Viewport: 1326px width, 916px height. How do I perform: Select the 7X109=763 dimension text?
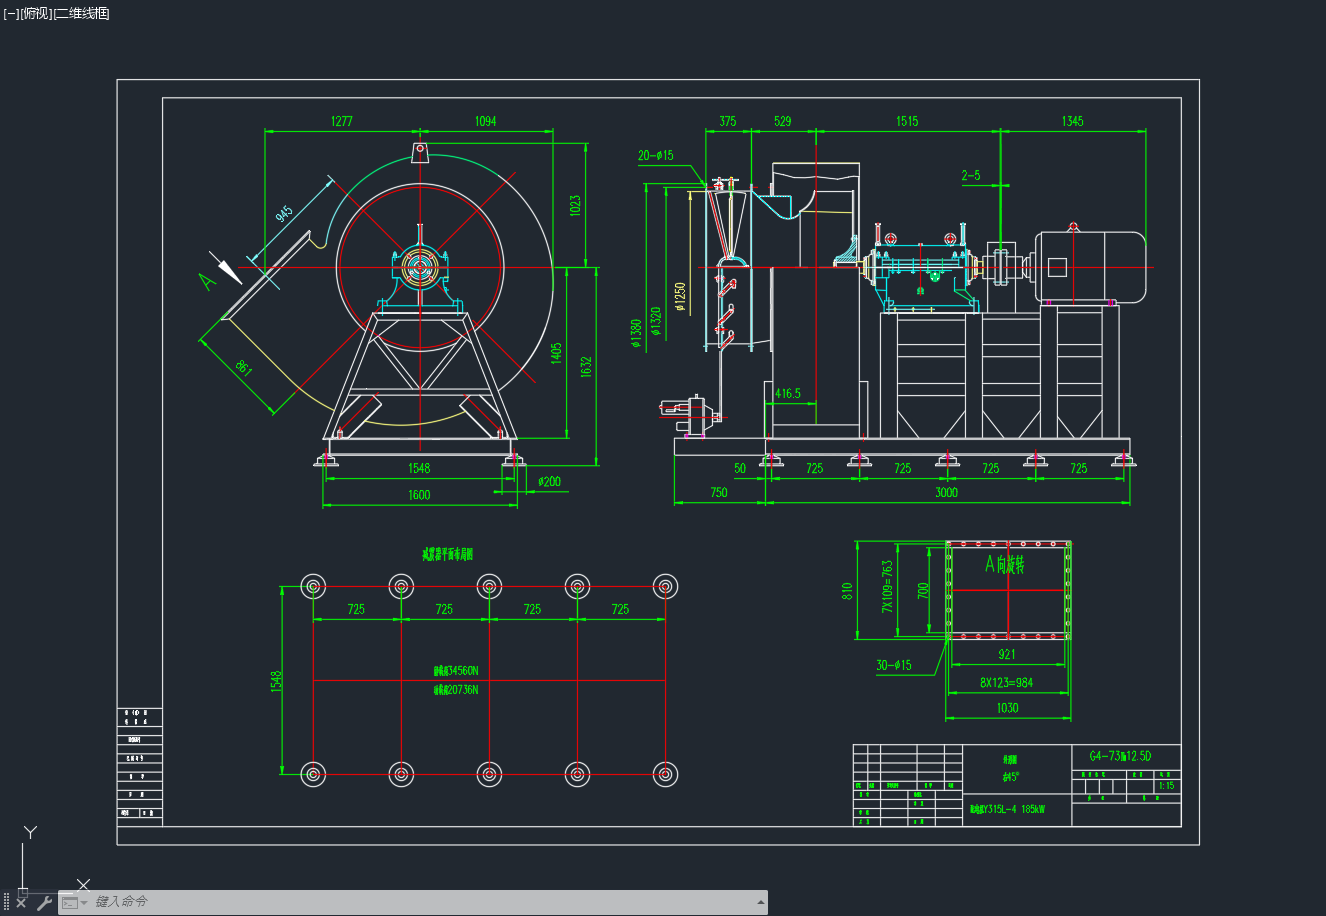(x=887, y=586)
